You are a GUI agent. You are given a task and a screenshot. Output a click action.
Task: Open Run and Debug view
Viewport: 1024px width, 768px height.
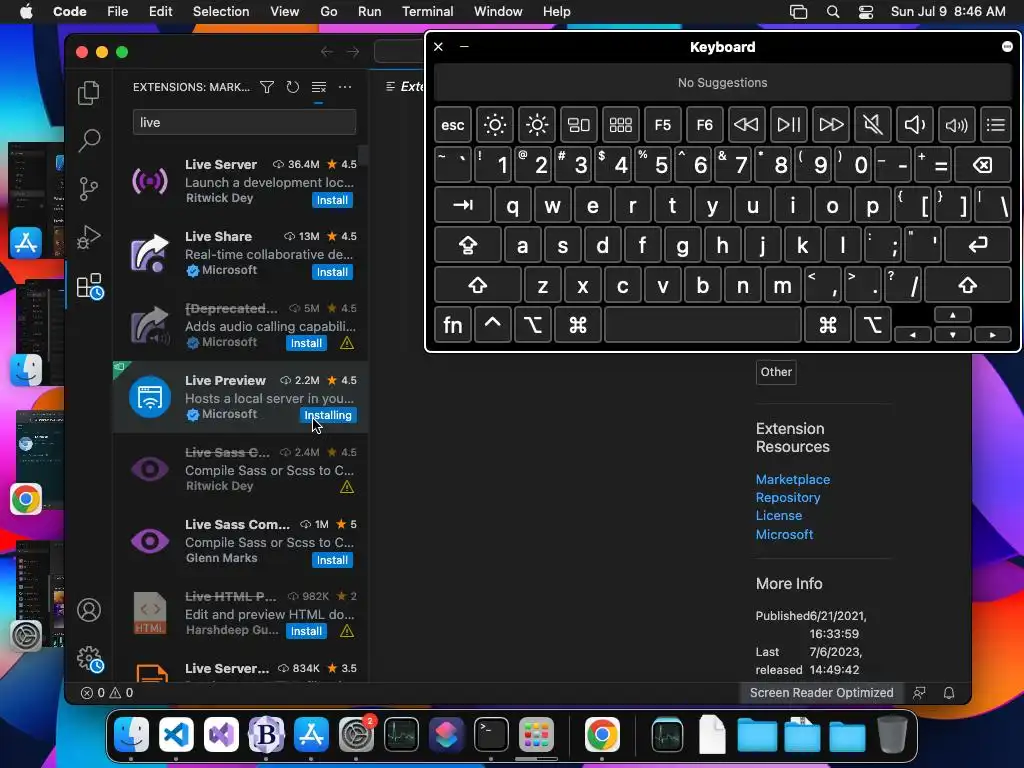coord(89,237)
